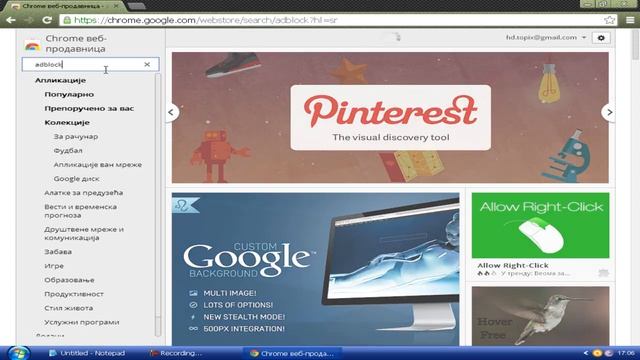
Task: Open the Chrome menu hamburger icon
Action: pos(630,20)
